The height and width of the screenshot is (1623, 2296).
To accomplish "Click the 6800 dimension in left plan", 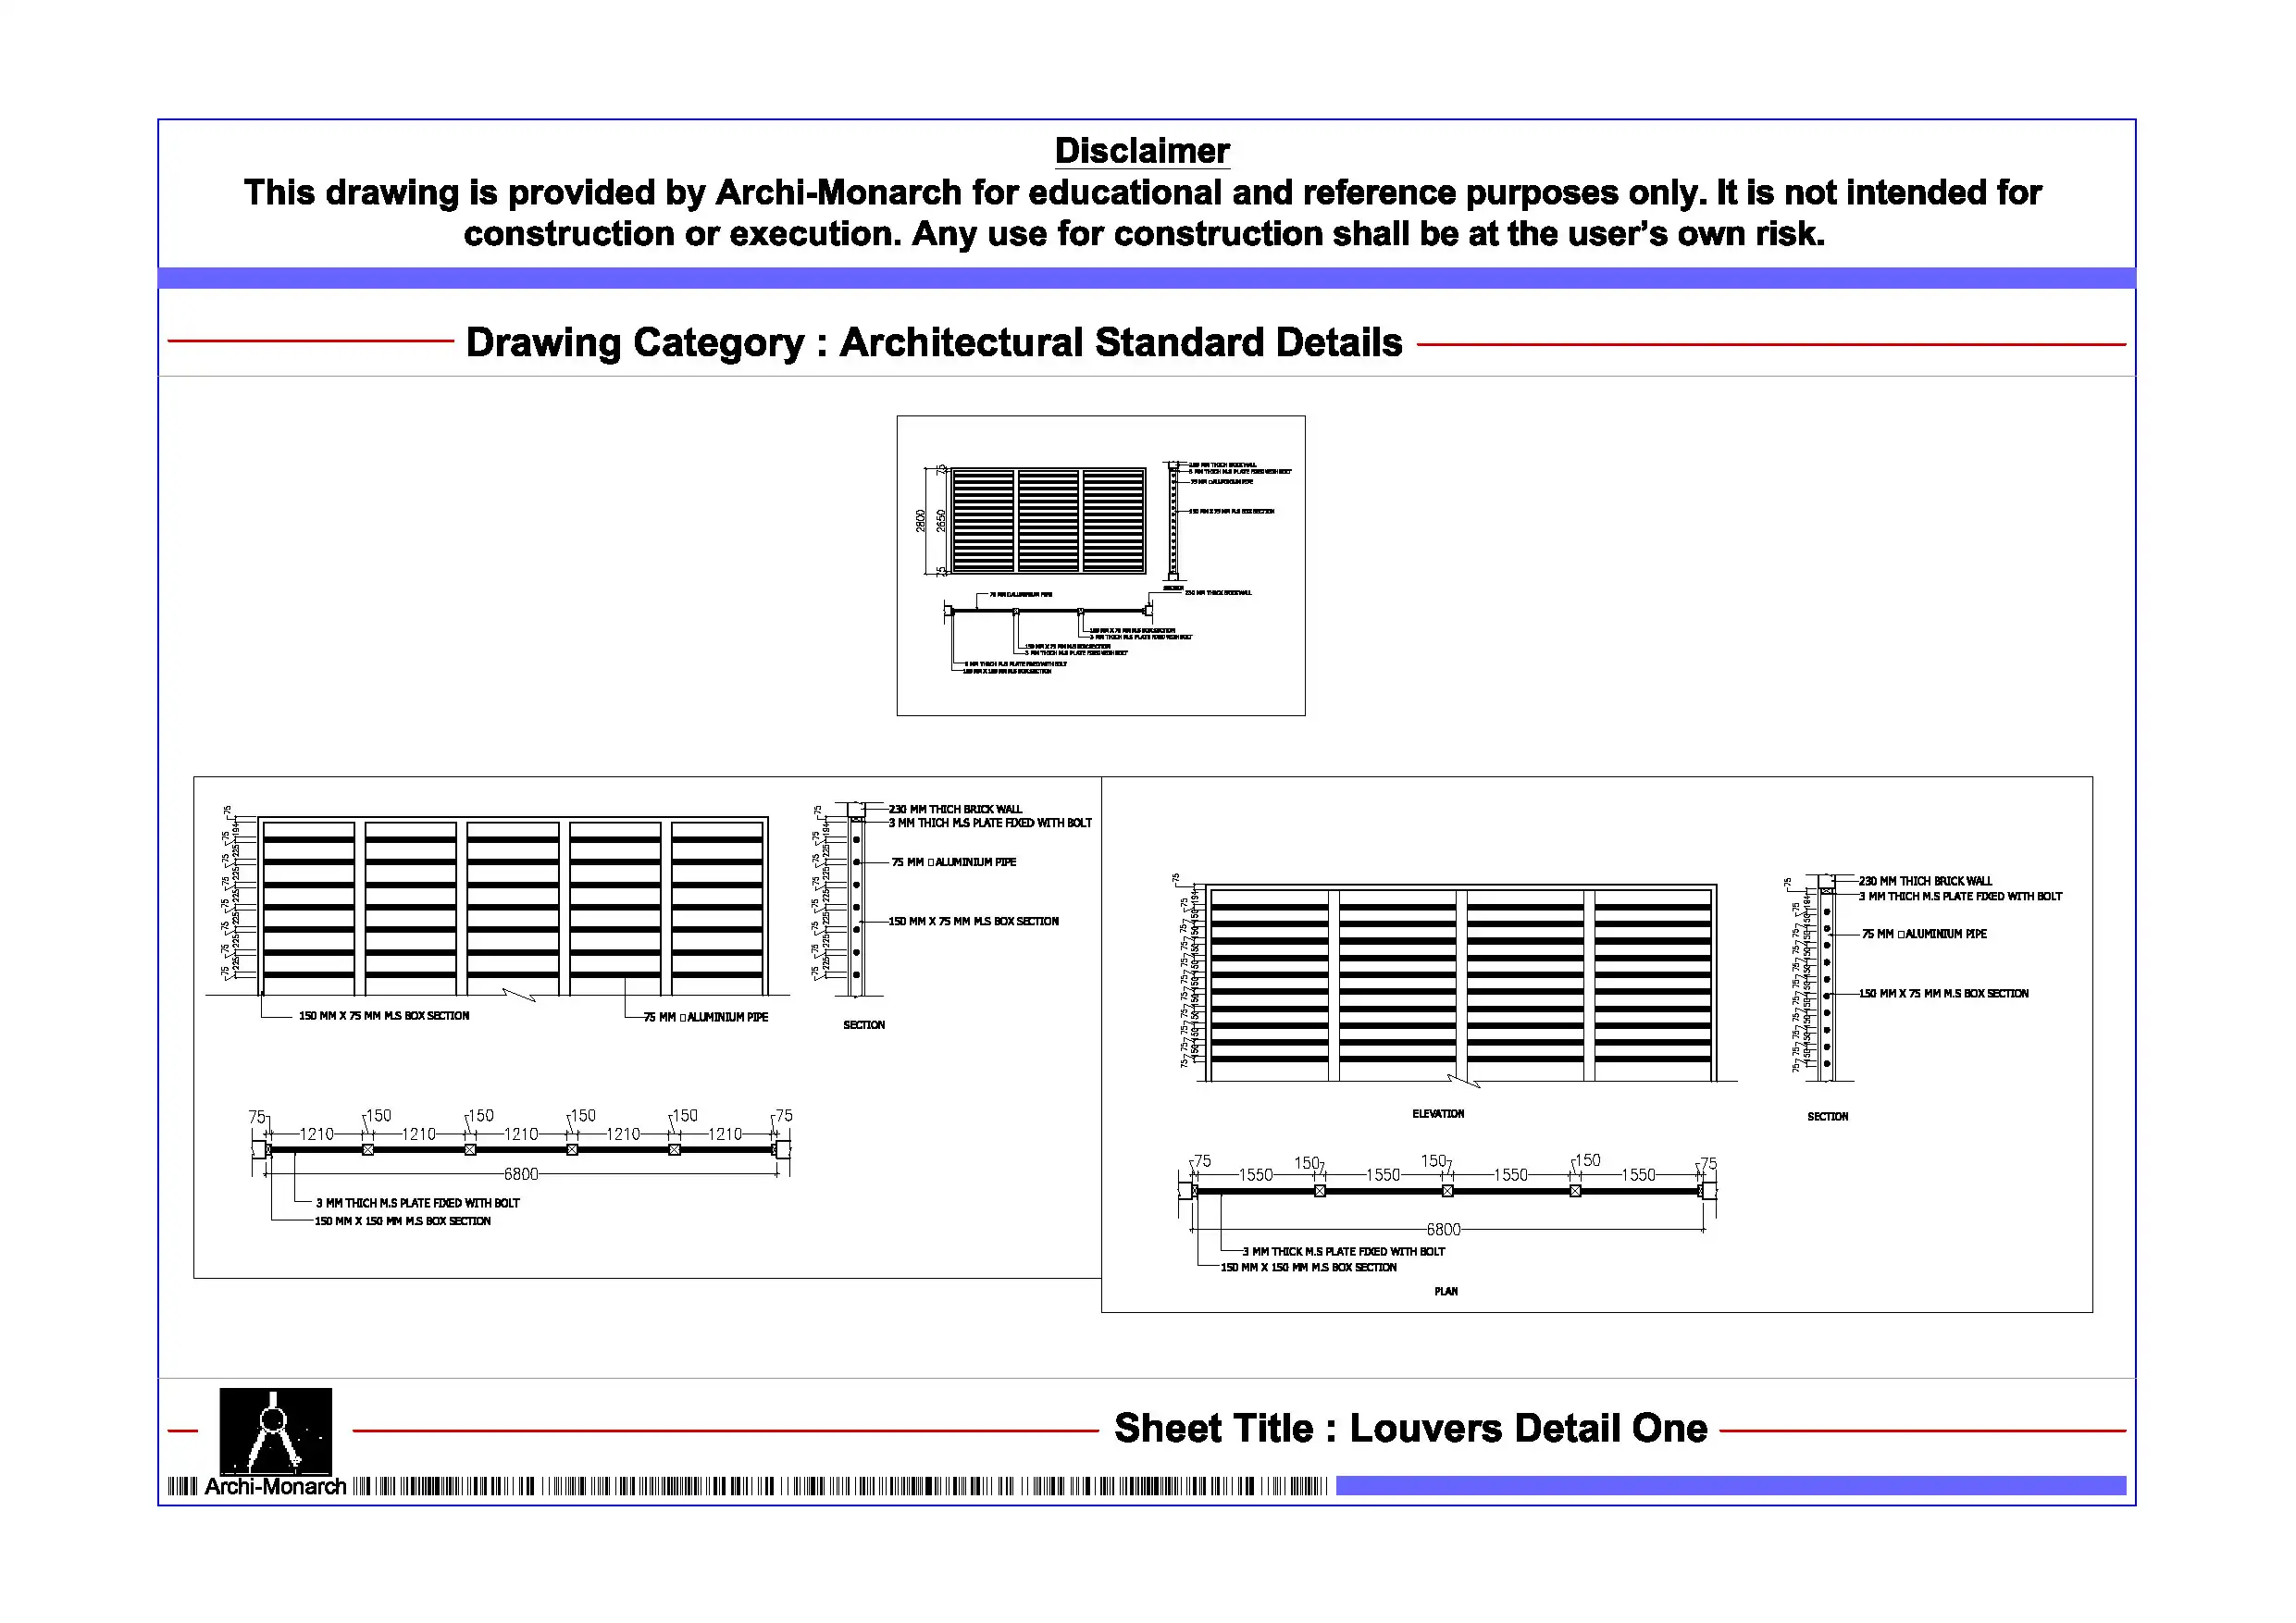I will point(521,1174).
